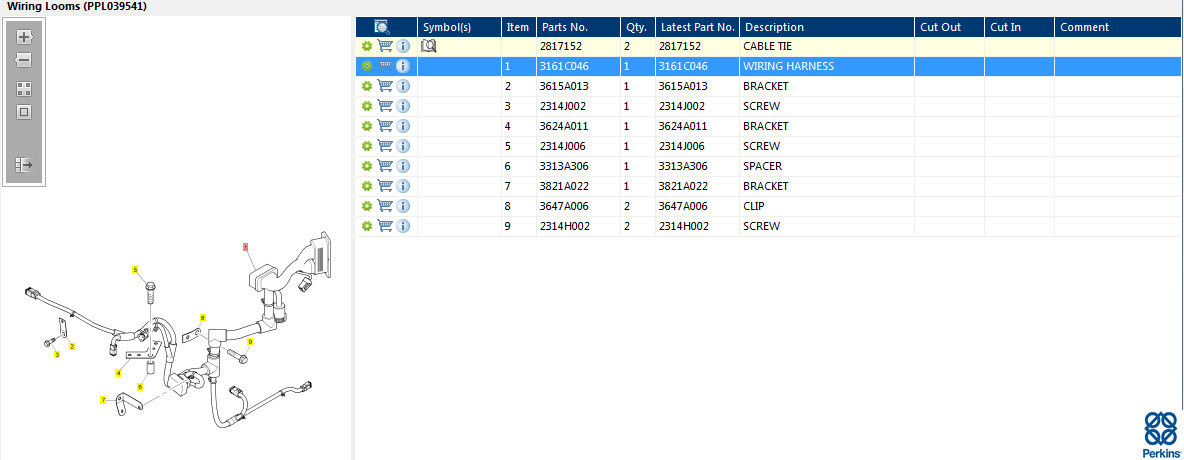Click the Cut Out column header
Viewport: 1184px width, 460px height.
point(949,27)
